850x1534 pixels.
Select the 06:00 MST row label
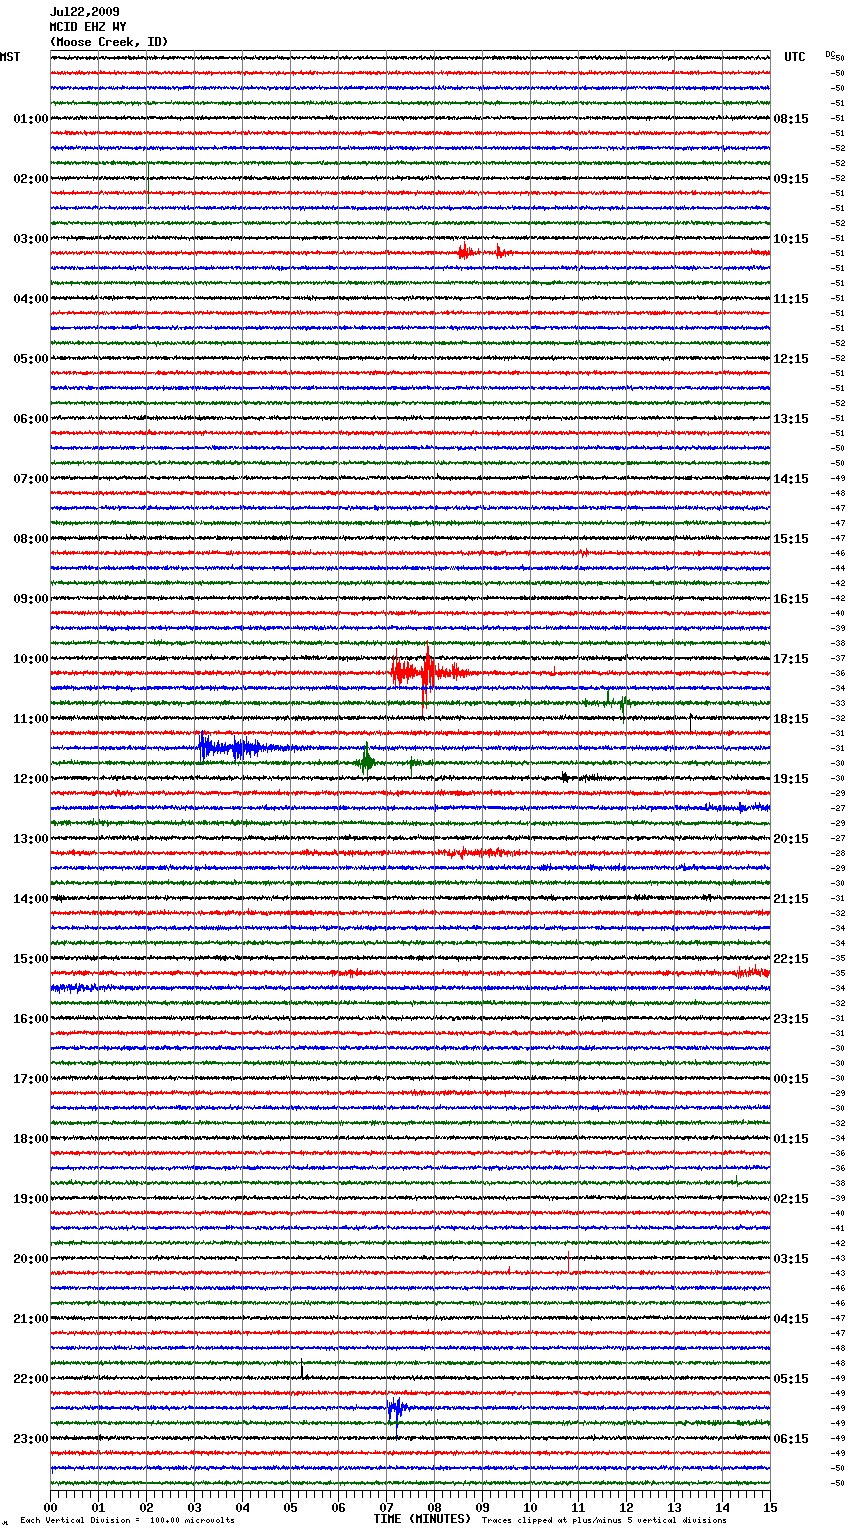pos(31,419)
